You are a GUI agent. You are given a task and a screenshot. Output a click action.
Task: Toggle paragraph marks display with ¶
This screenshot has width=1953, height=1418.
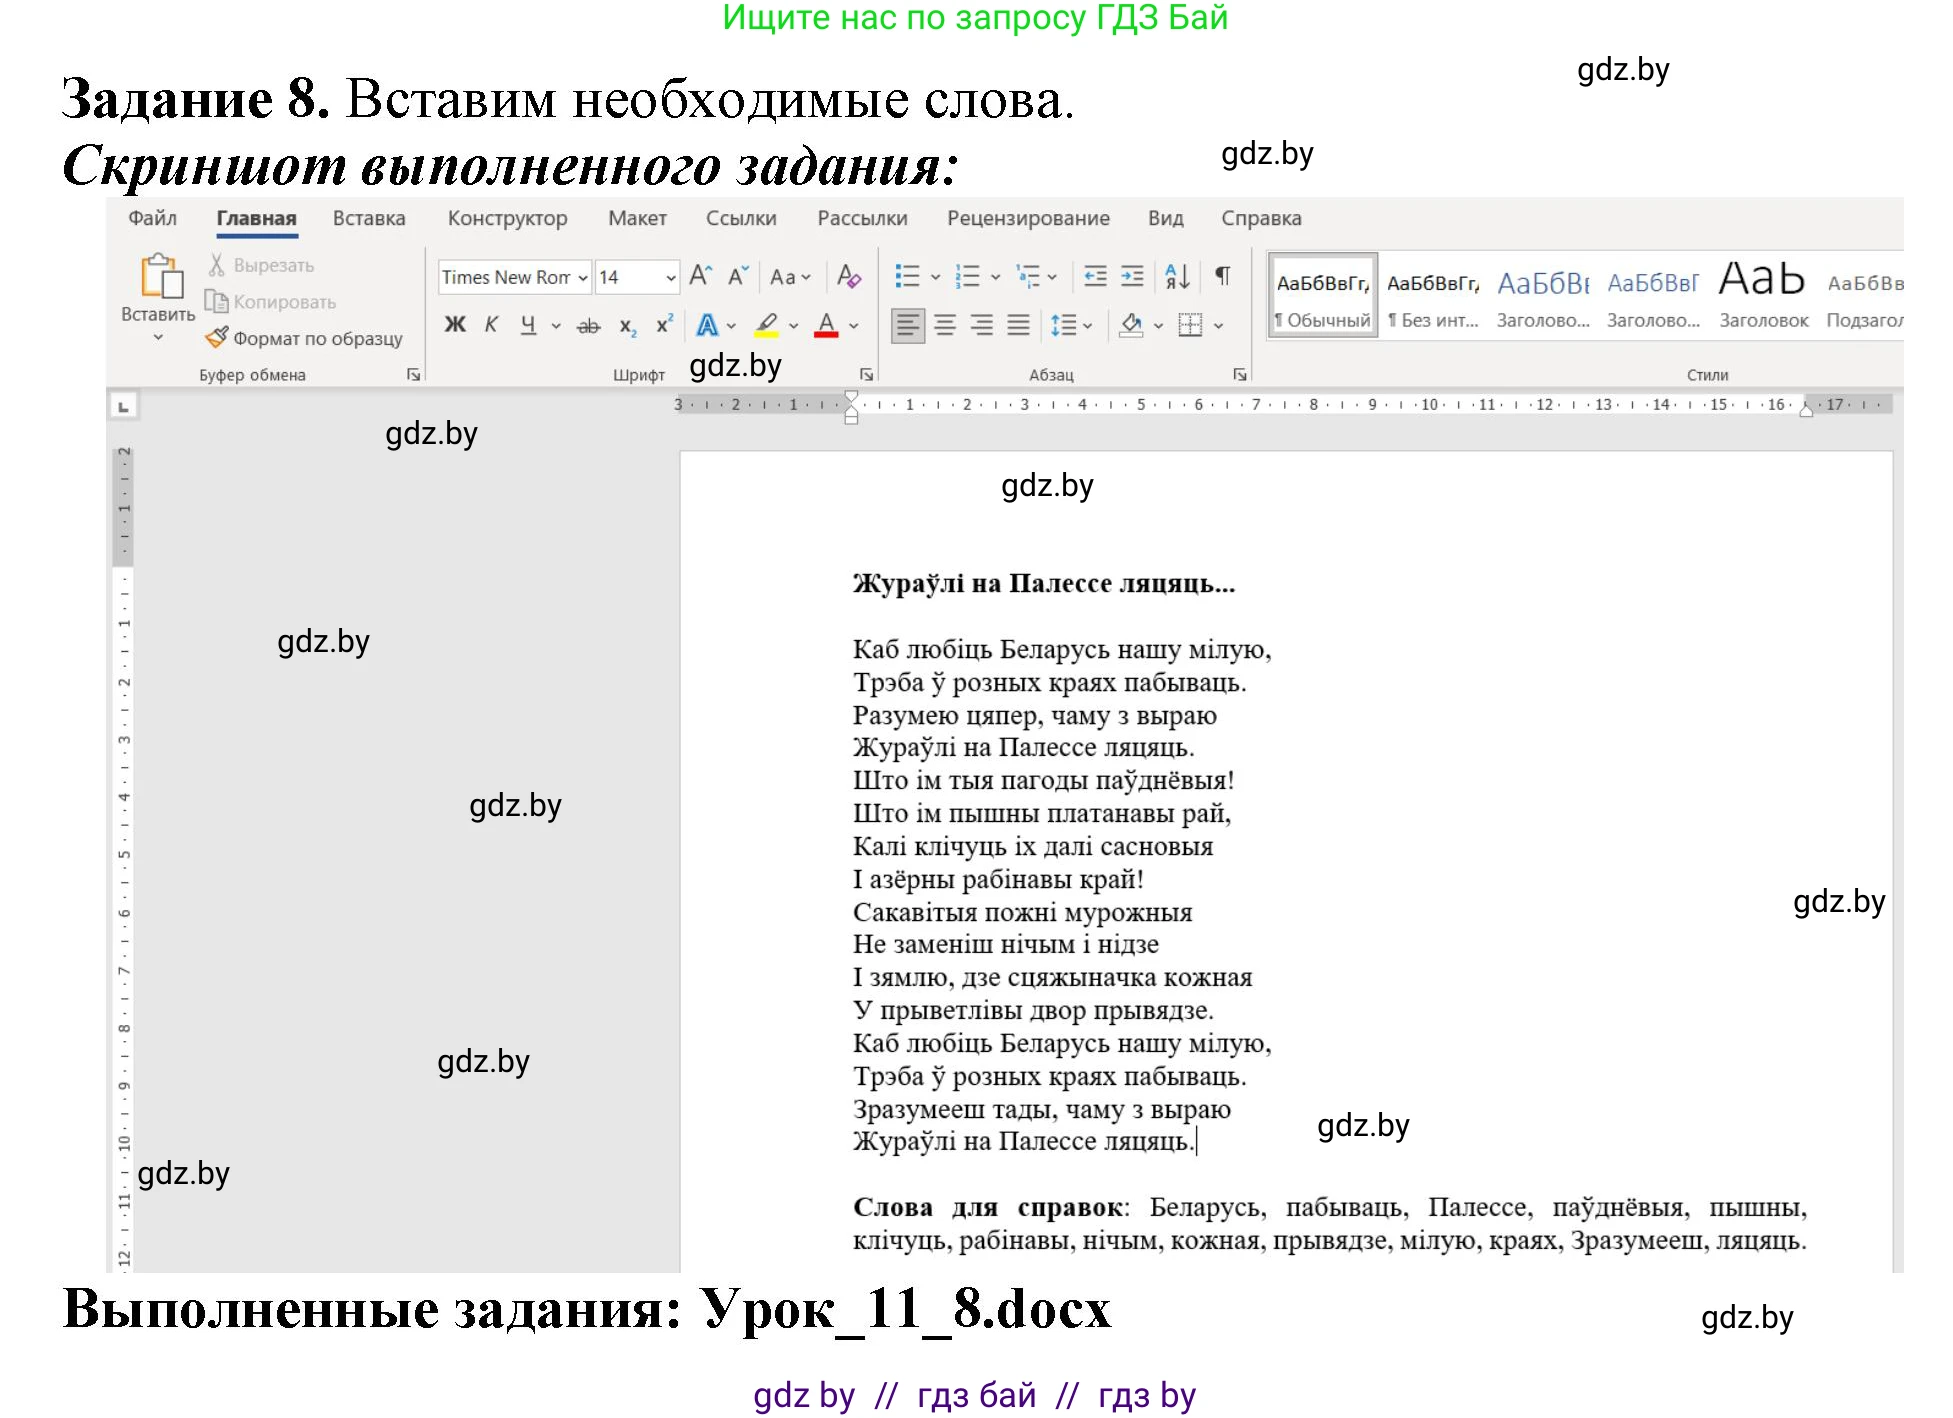pos(1221,277)
